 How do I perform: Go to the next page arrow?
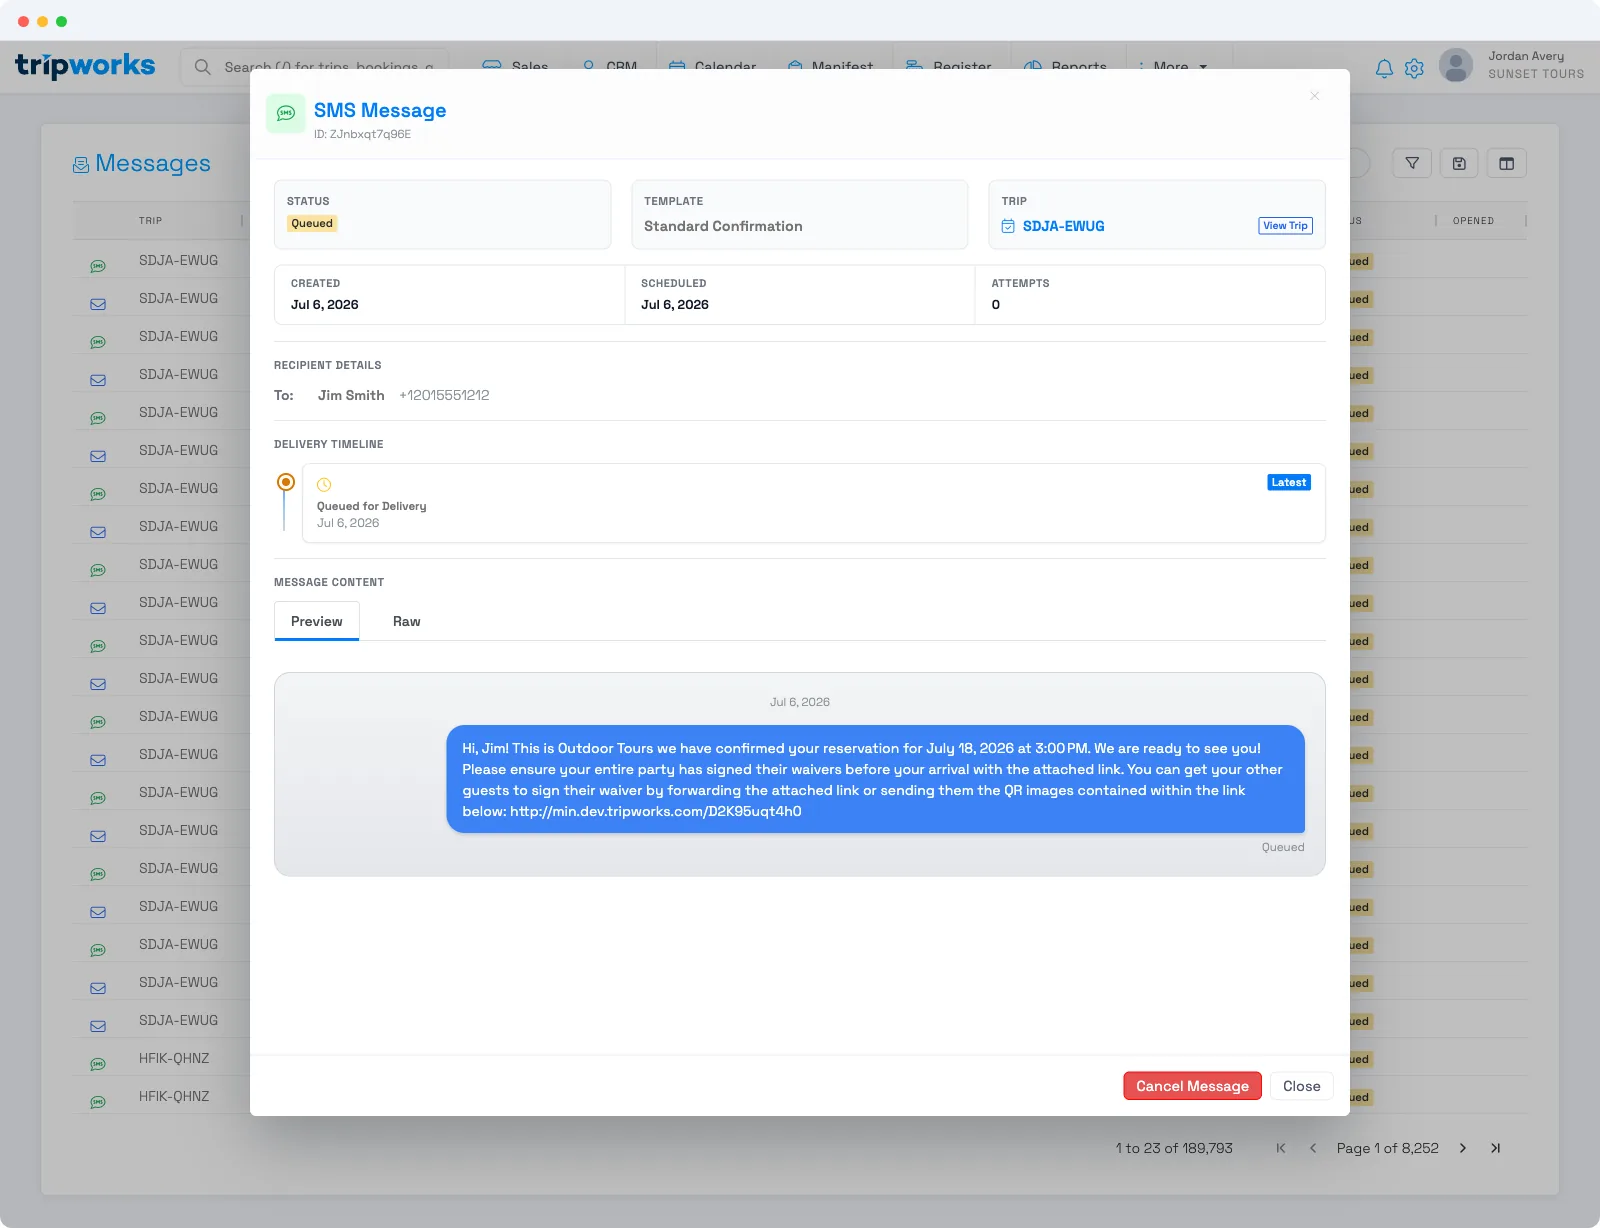click(1463, 1148)
